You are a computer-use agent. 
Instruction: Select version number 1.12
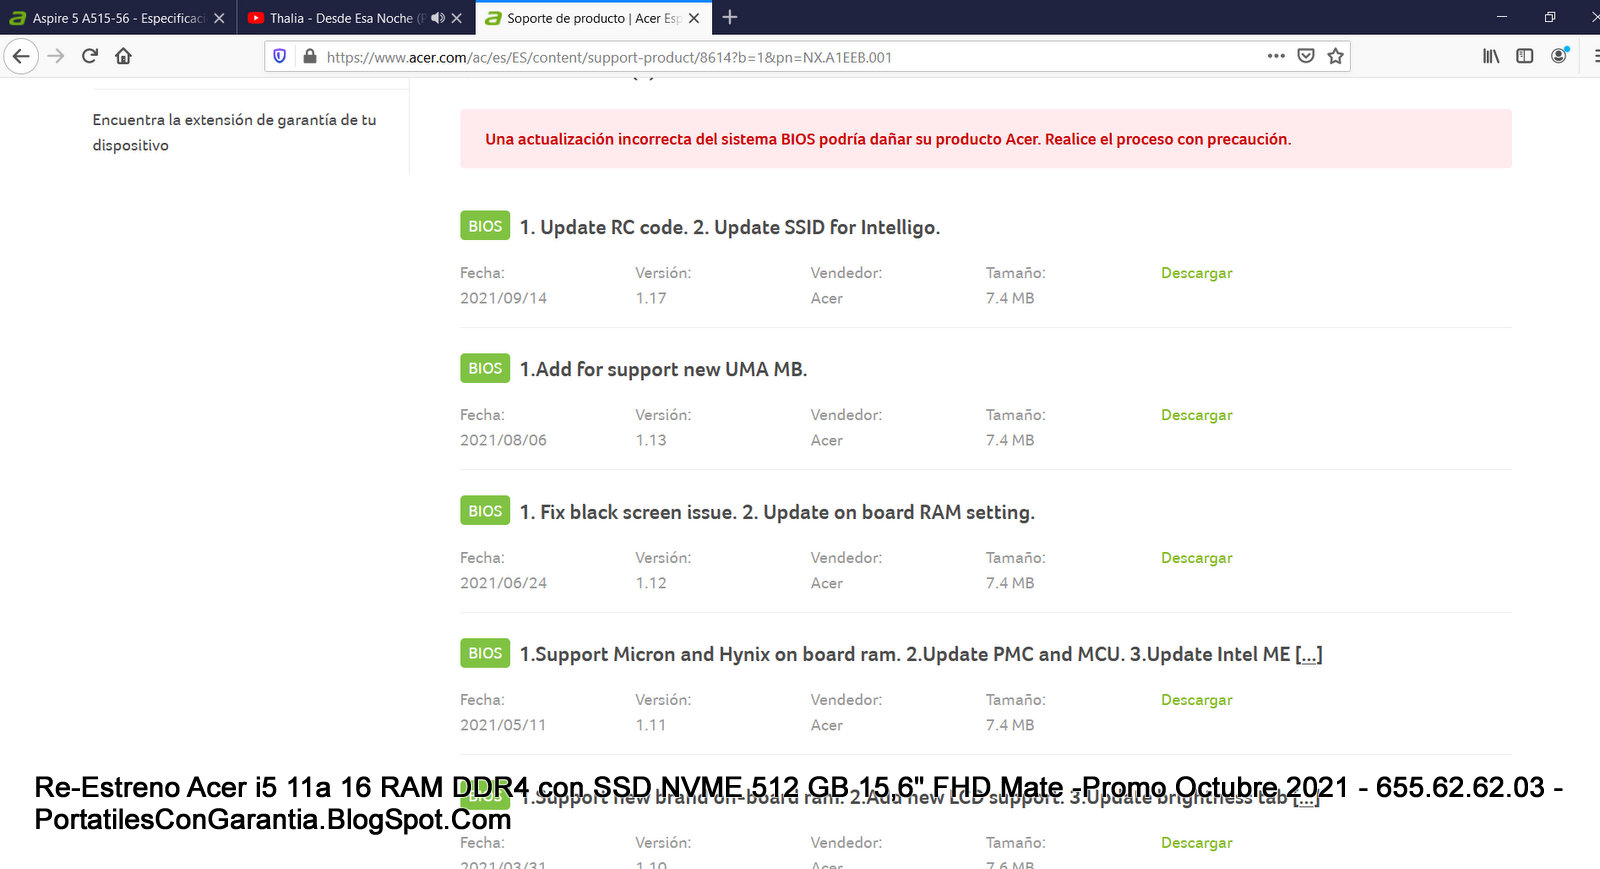click(x=651, y=583)
